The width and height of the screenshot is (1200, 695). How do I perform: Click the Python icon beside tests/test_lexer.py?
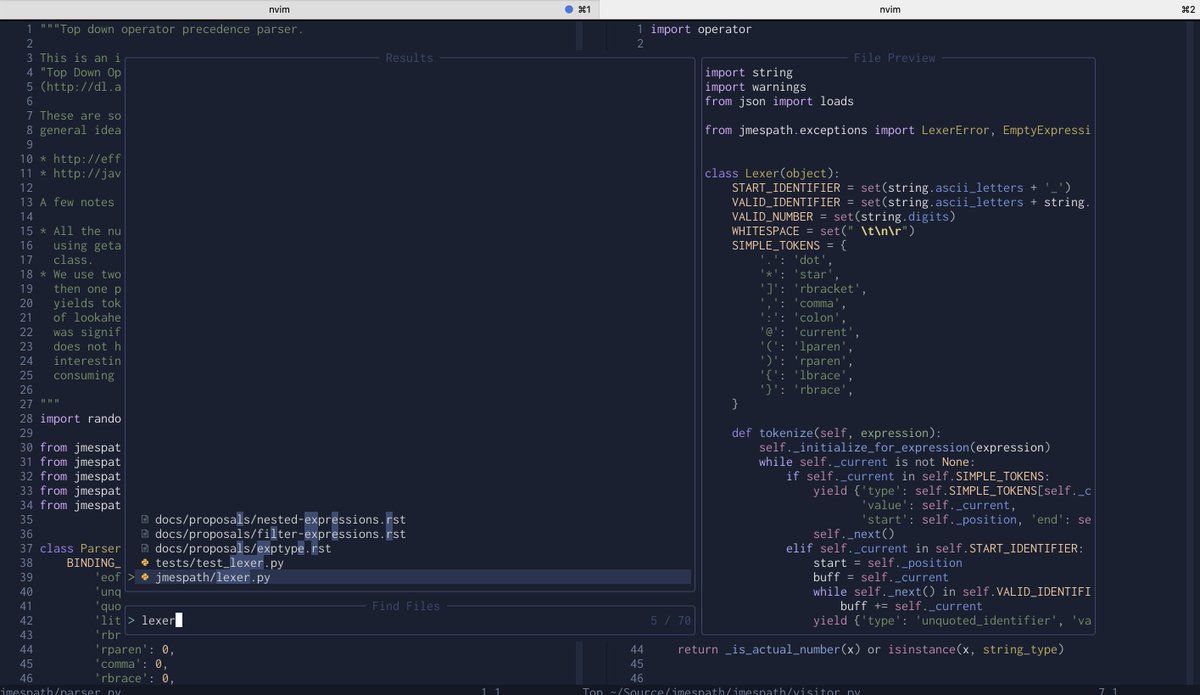(x=145, y=563)
